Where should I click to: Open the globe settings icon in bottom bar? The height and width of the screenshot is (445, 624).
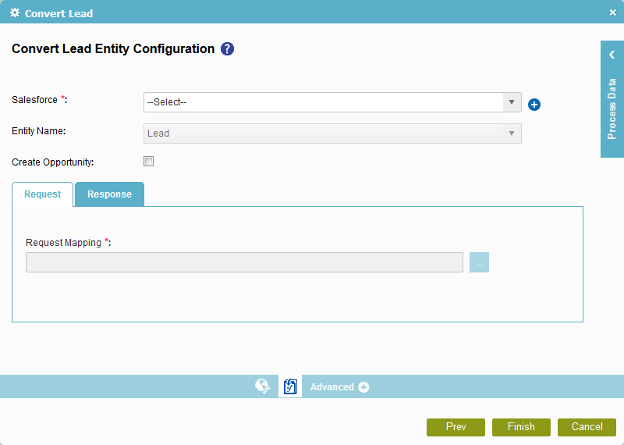[263, 386]
